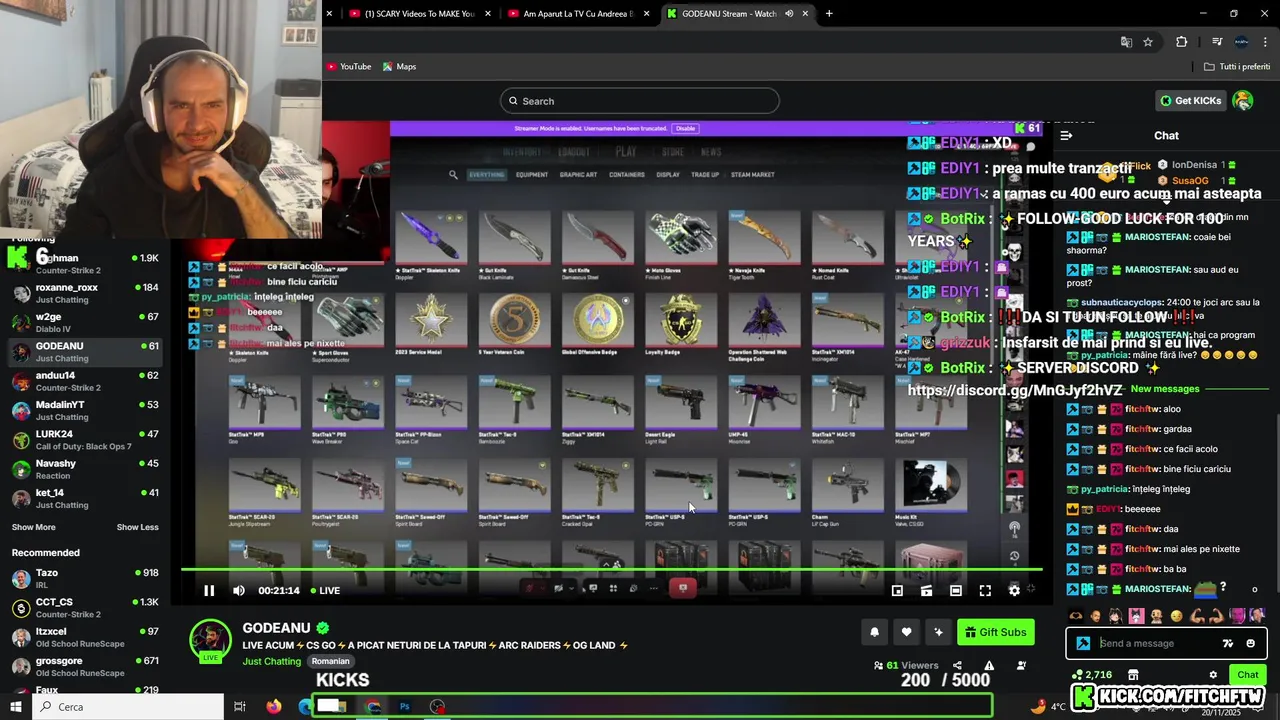1280x720 pixels.
Task: Open recommended grossgore channel
Action: pos(85,667)
